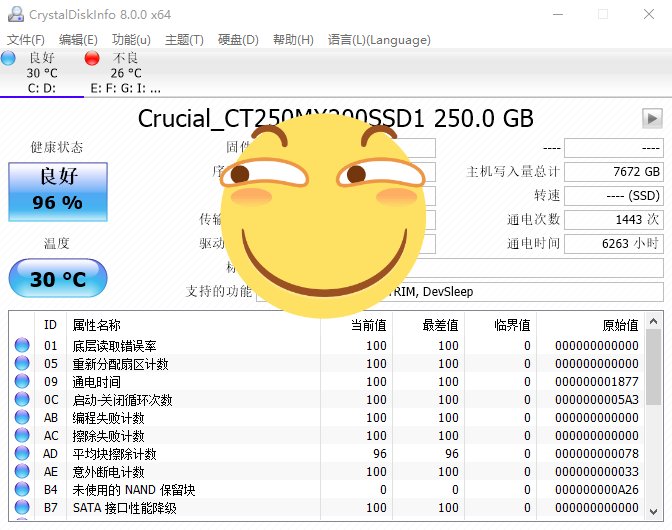Image resolution: width=672 pixels, height=530 pixels.
Task: Click raw value 0000000005A3
Action: click(x=597, y=399)
